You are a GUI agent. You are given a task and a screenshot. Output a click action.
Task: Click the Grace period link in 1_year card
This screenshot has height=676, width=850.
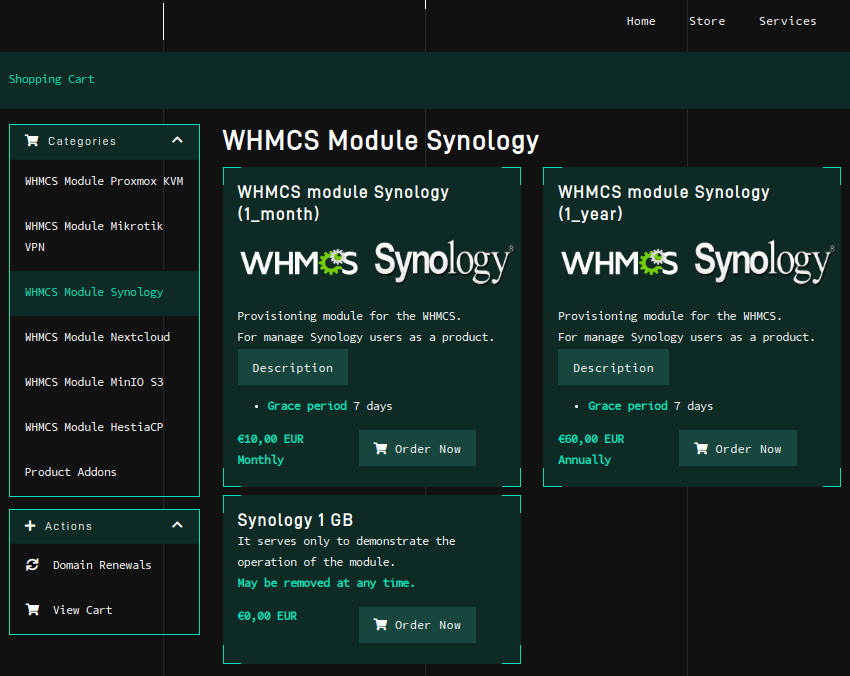tap(628, 406)
